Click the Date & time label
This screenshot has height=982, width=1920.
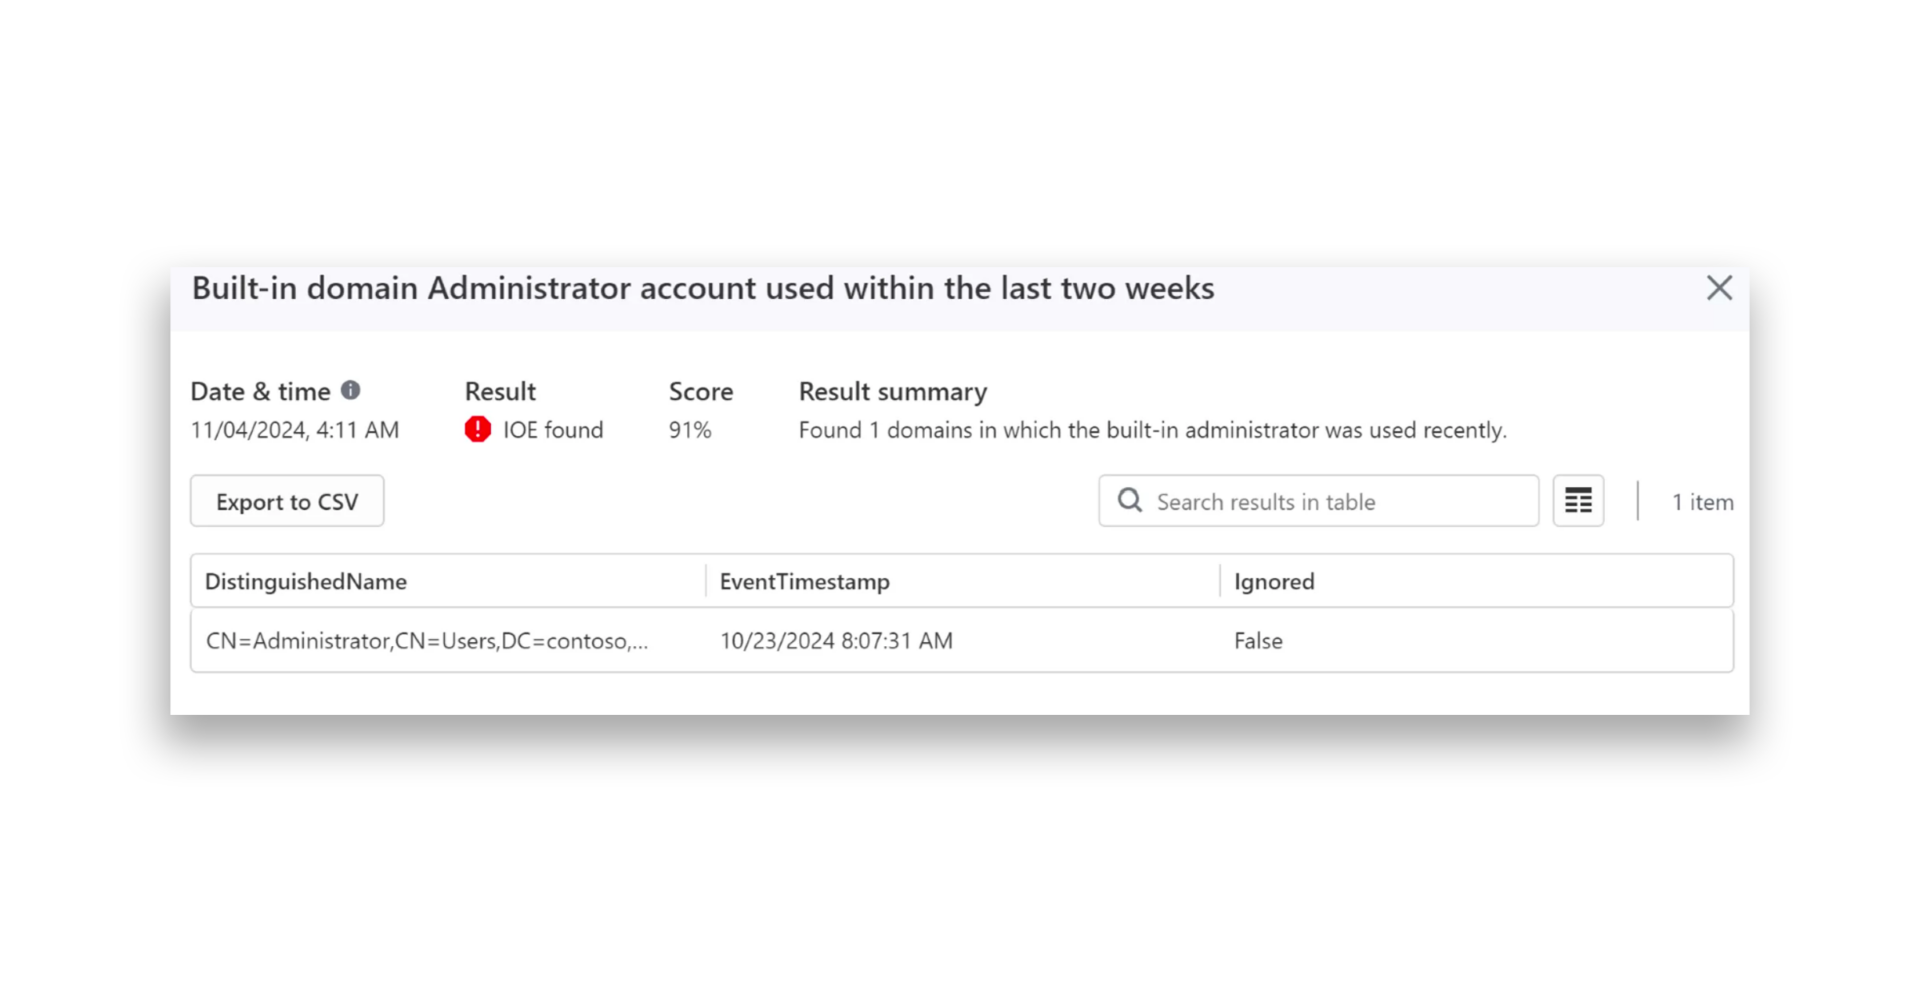click(x=260, y=391)
